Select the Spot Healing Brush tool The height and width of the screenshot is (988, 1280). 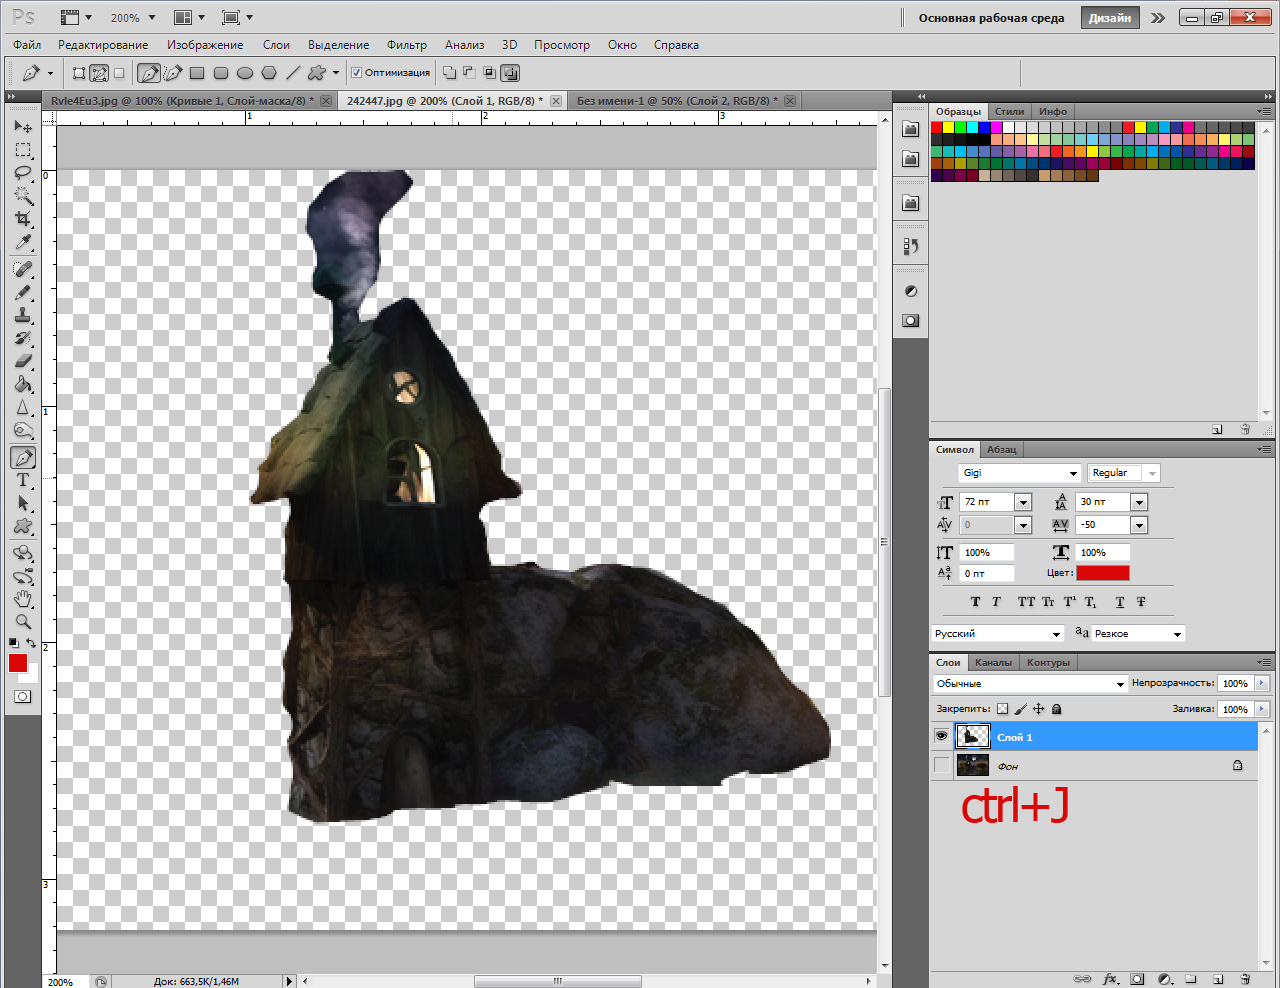pos(23,270)
